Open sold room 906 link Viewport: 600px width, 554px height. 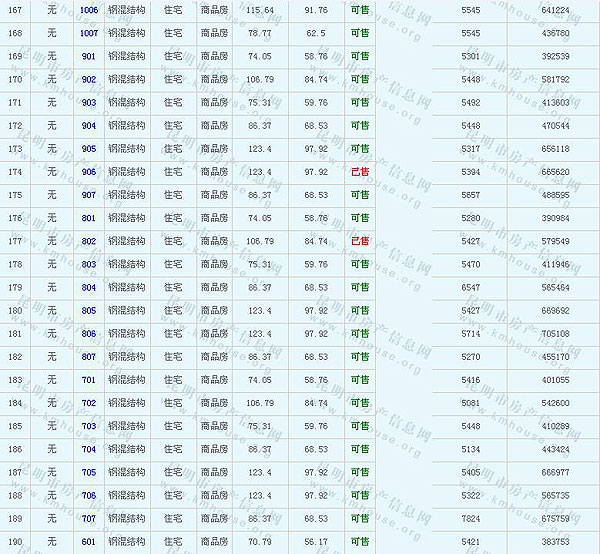tap(89, 172)
